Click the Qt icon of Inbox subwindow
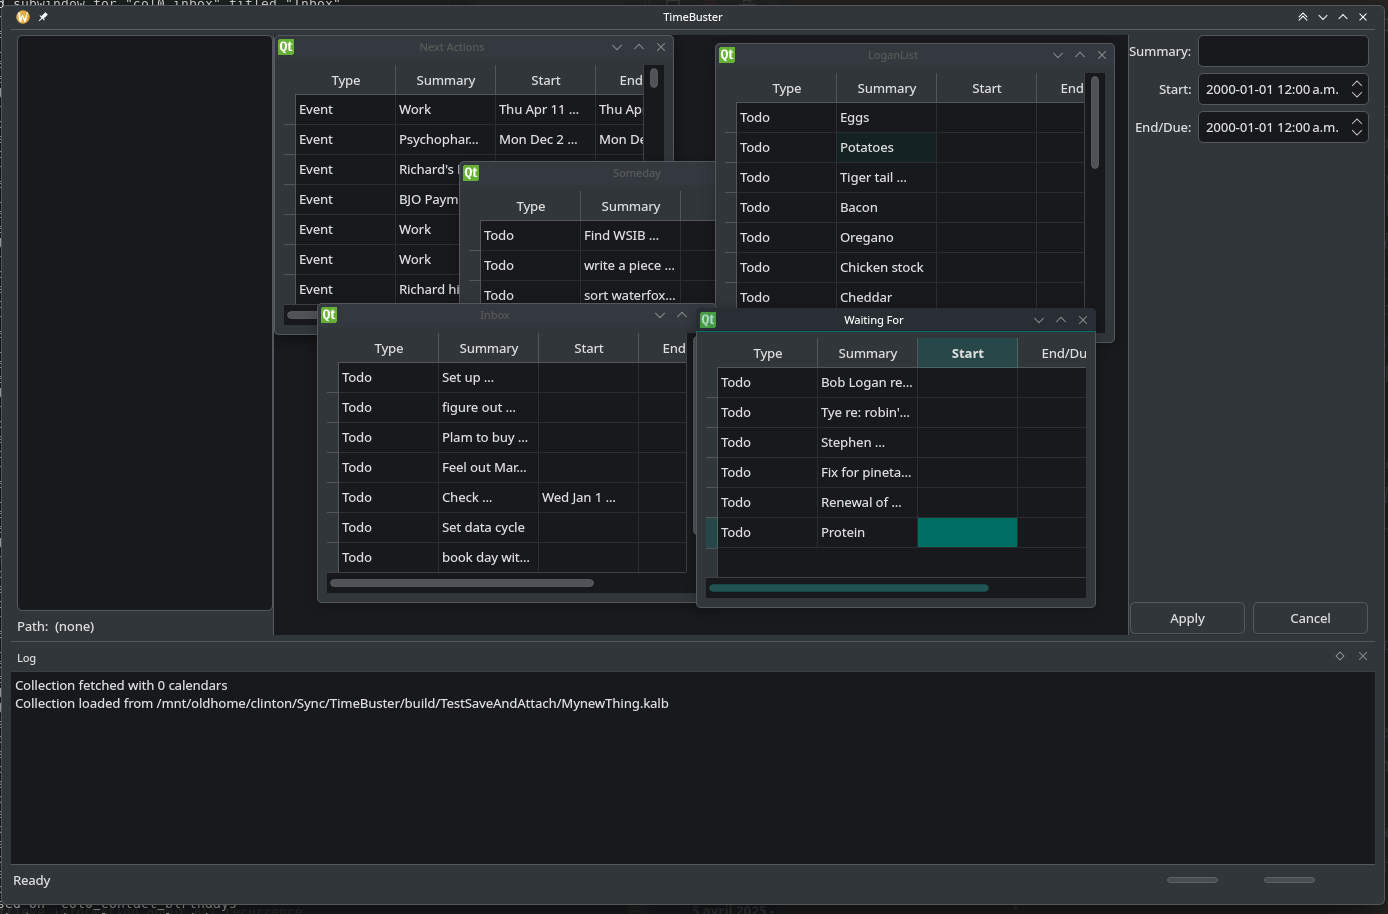1388x914 pixels. tap(329, 315)
